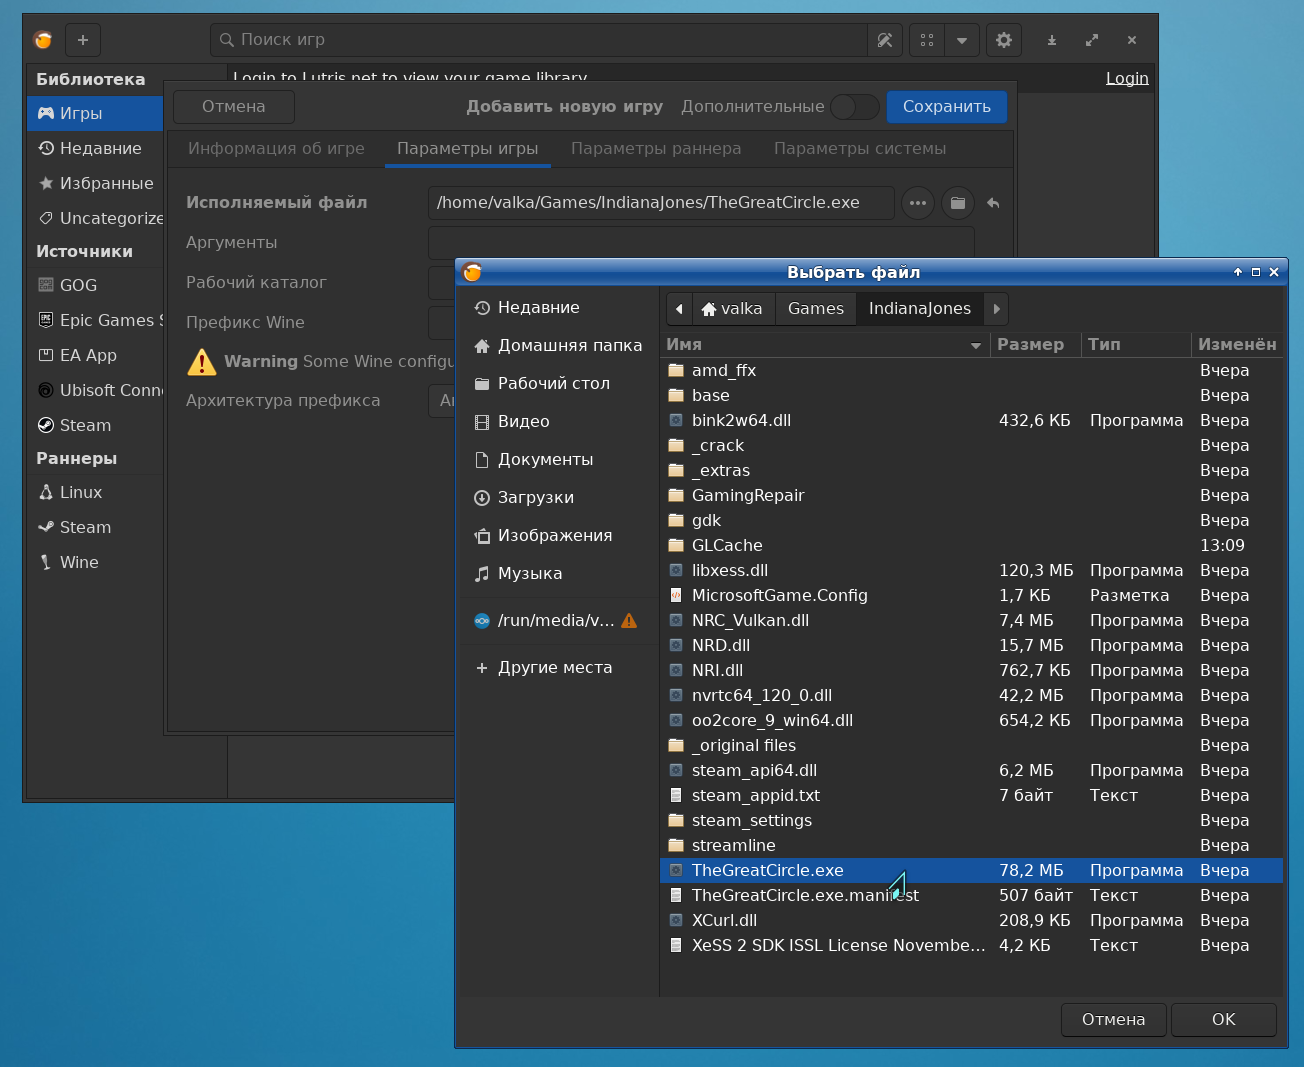1304x1067 pixels.
Task: Click the search filter icon in search bar
Action: [x=885, y=40]
